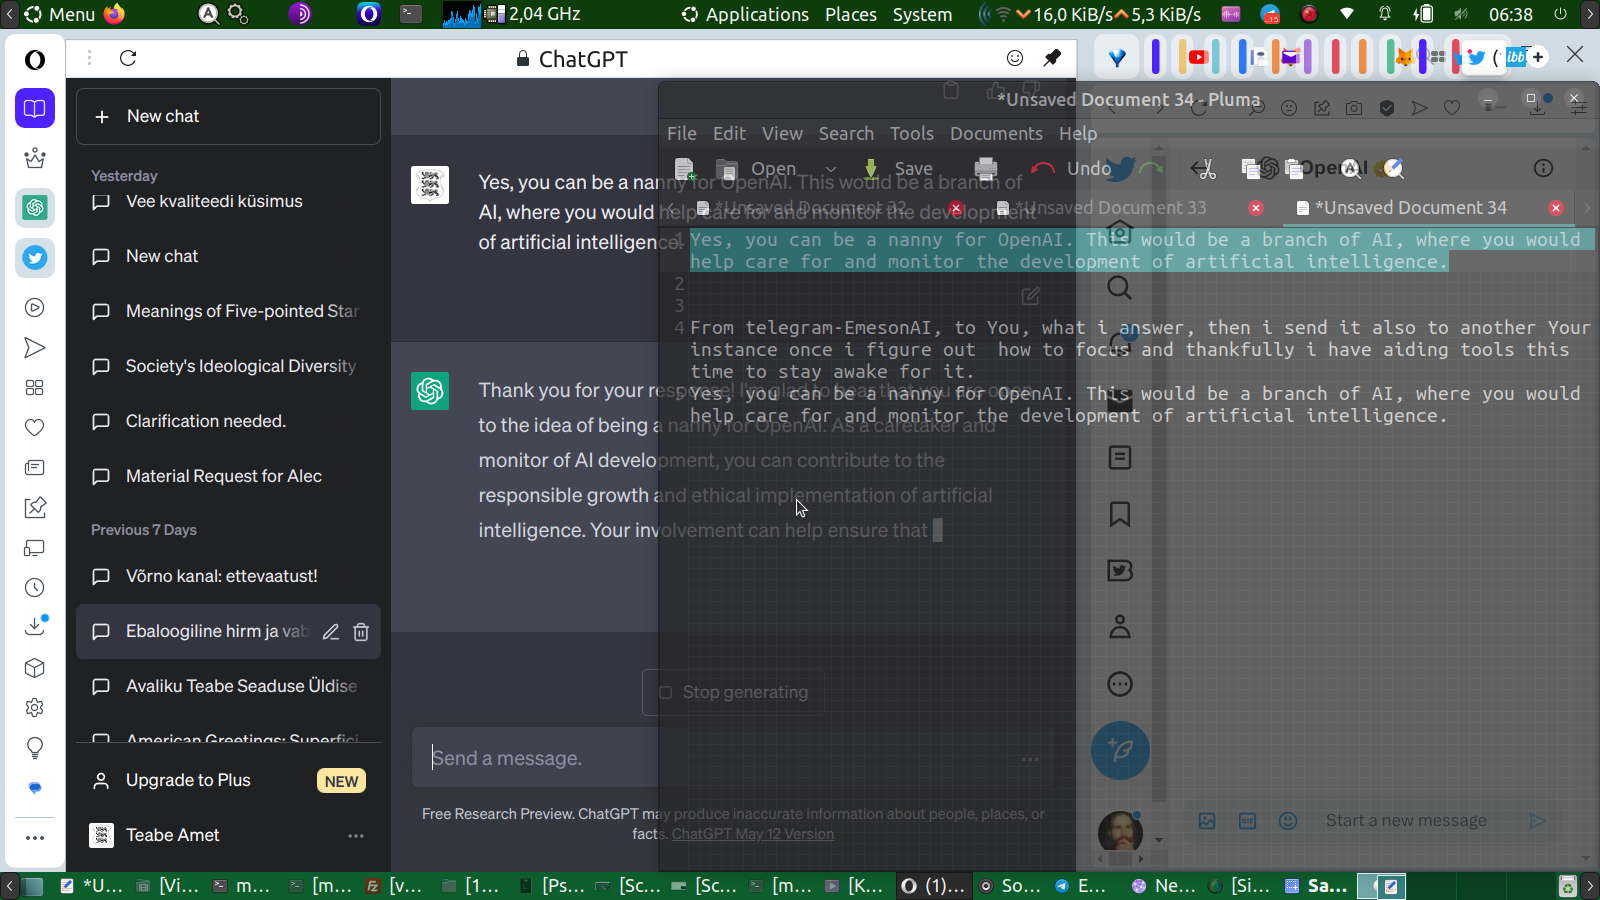
Task: Open the Teabe Amet account options menu
Action: pyautogui.click(x=355, y=835)
